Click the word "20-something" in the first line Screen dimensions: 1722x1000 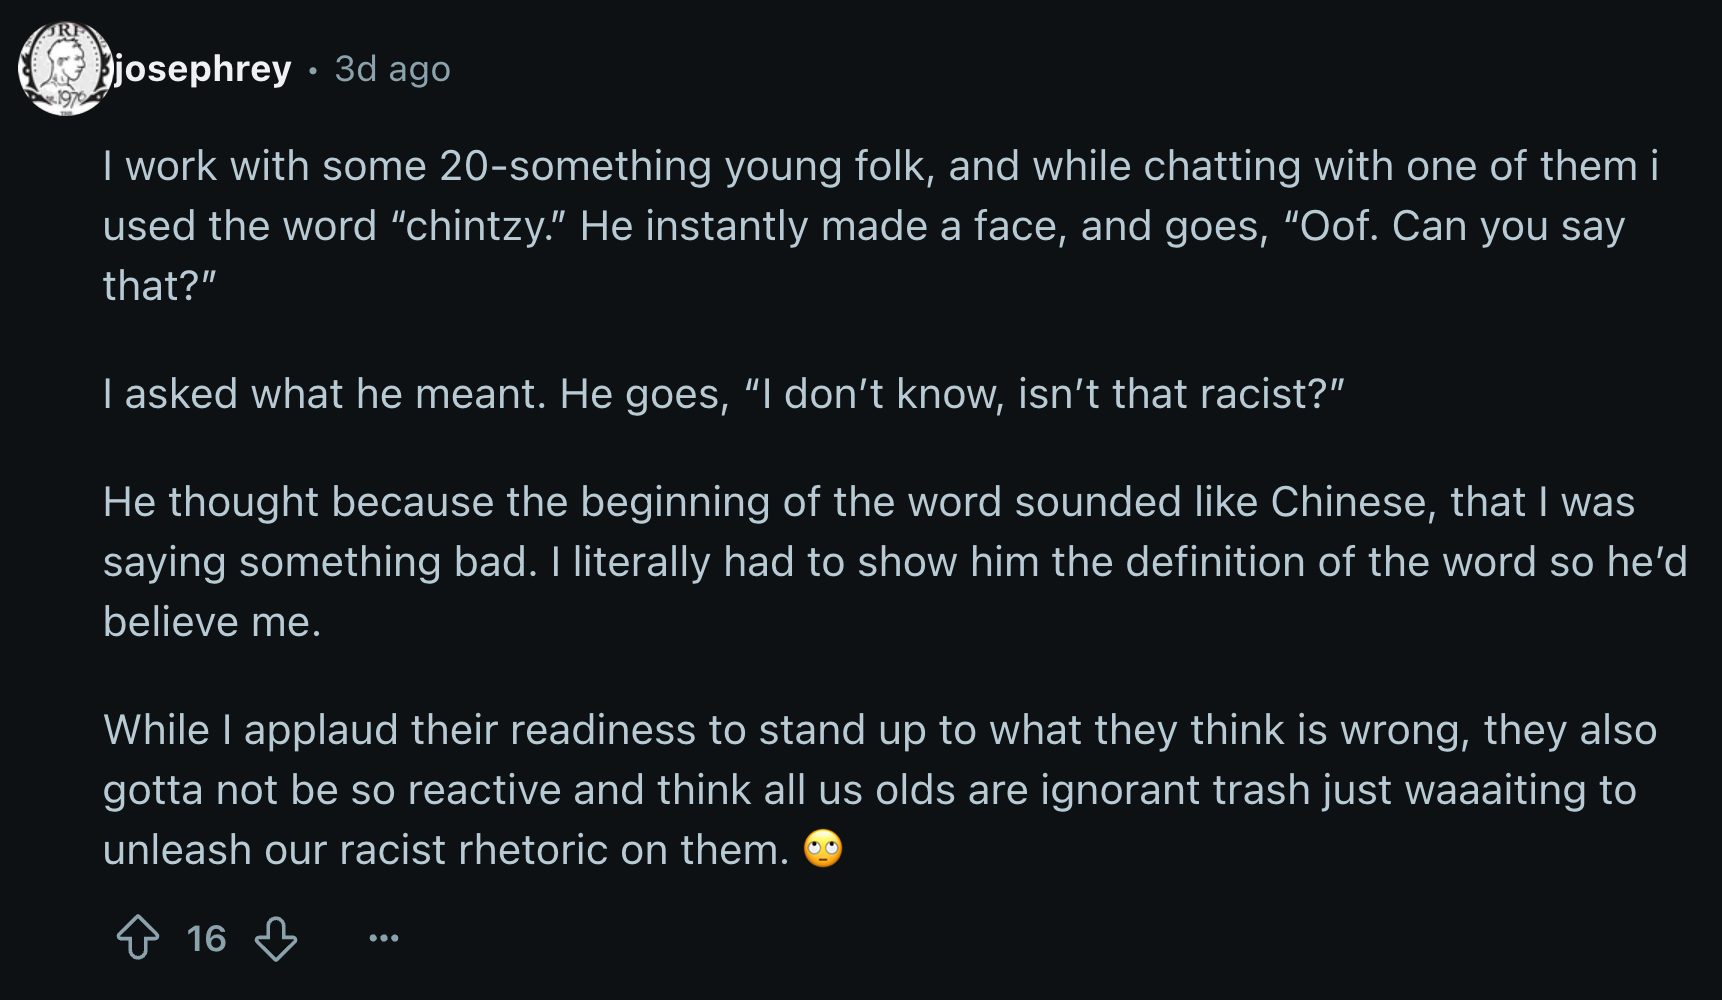(575, 166)
